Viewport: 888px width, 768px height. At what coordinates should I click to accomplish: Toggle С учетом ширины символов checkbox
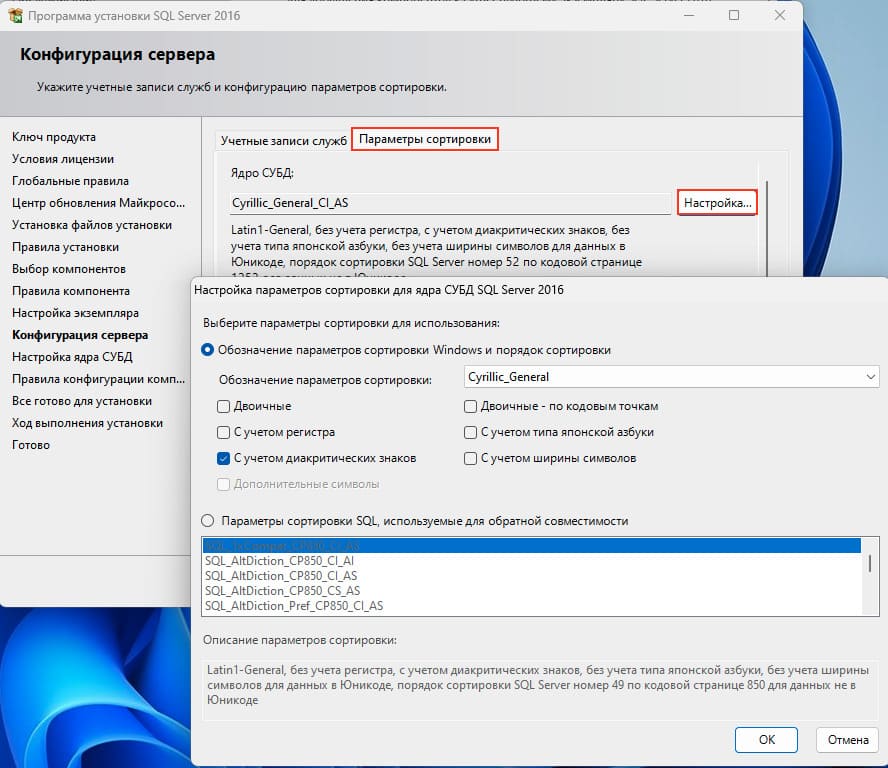470,458
